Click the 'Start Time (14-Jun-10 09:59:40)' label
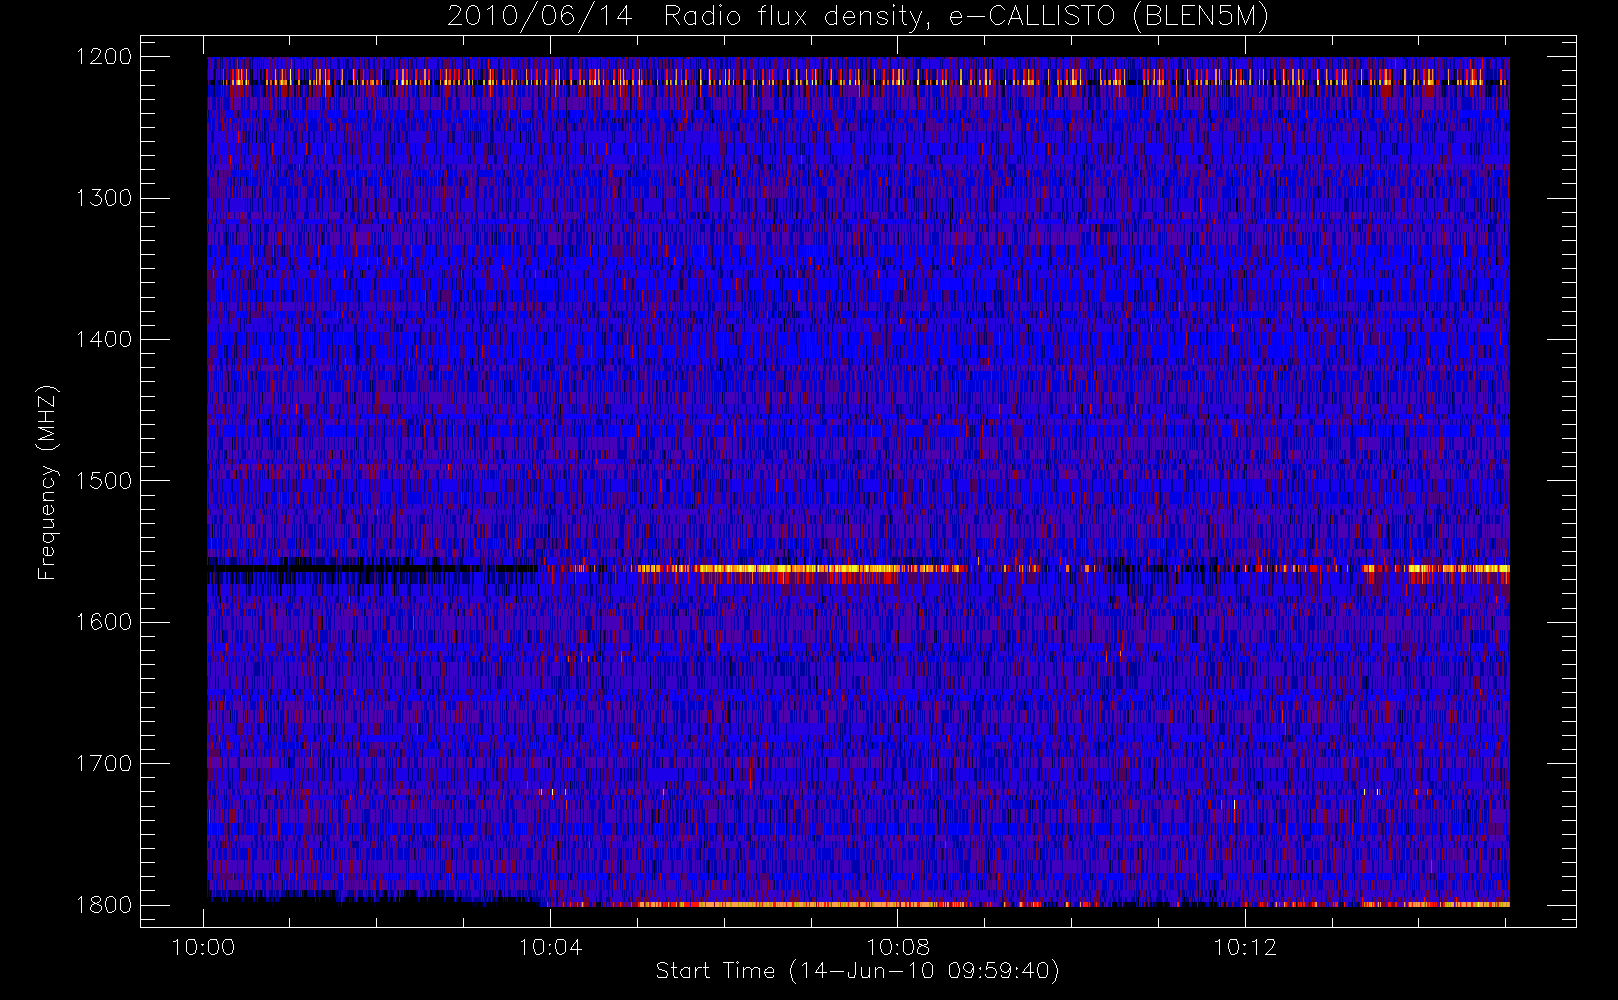The width and height of the screenshot is (1618, 1000). click(857, 971)
